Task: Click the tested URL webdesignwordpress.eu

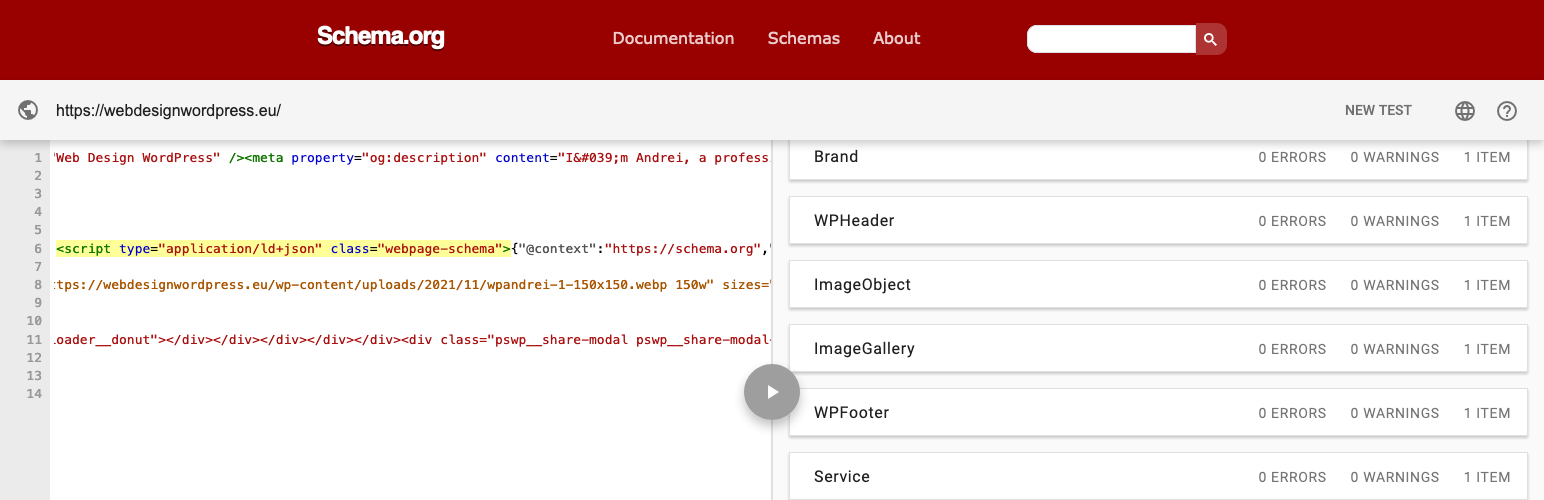Action: 168,111
